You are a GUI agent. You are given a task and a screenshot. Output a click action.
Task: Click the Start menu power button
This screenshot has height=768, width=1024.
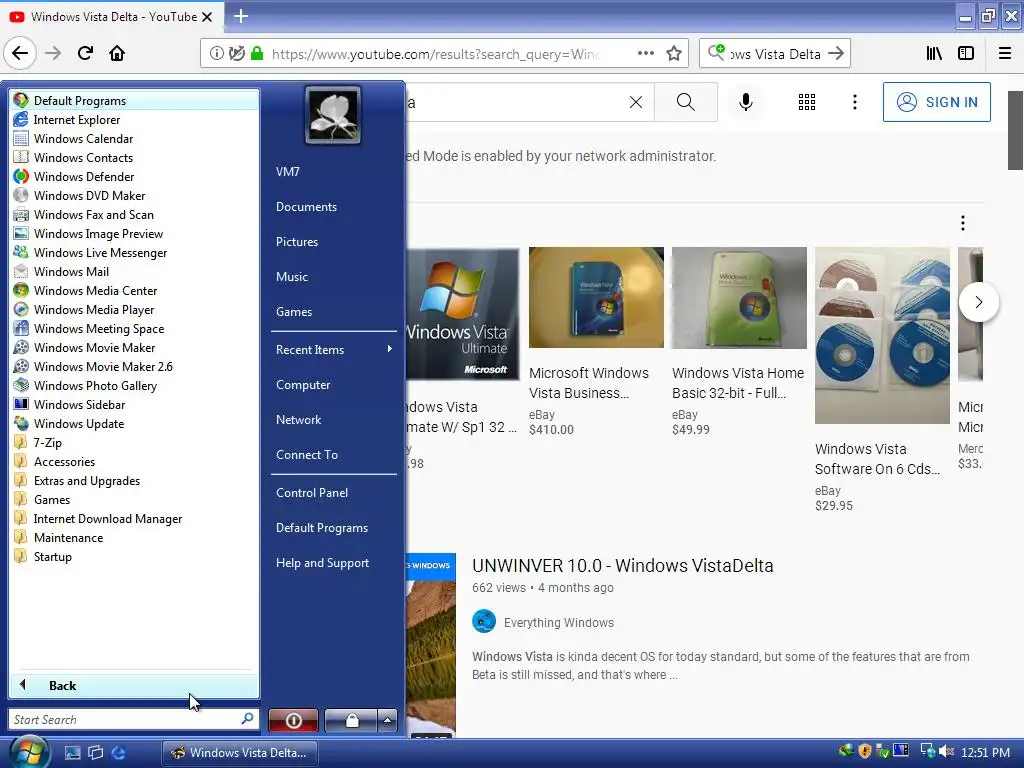(x=293, y=720)
